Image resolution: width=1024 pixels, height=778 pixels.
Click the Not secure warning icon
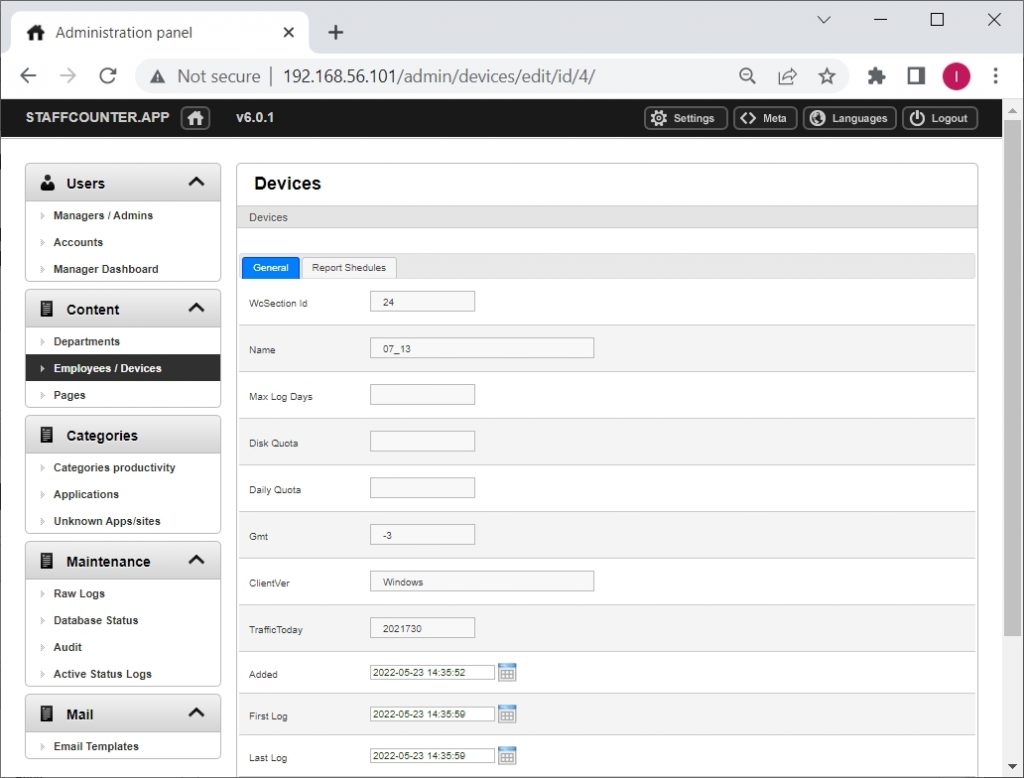157,76
